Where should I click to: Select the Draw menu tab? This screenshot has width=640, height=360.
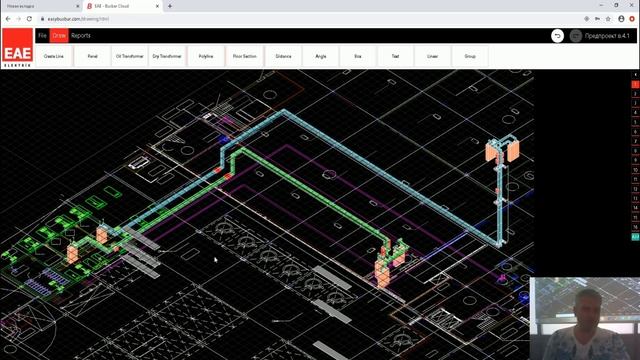(59, 36)
